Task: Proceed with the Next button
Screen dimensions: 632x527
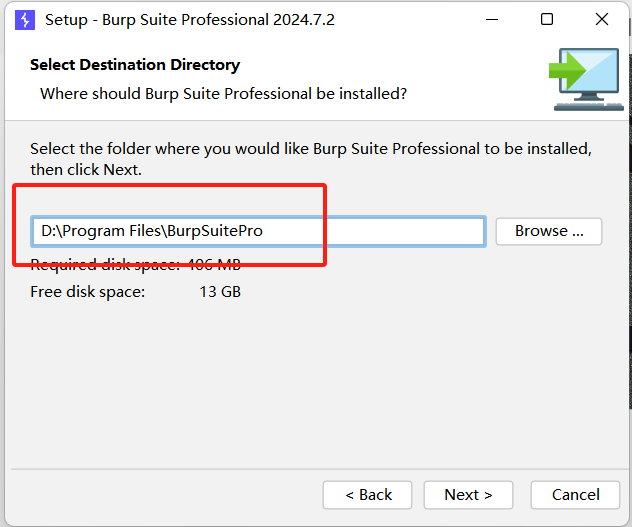Action: pyautogui.click(x=468, y=495)
